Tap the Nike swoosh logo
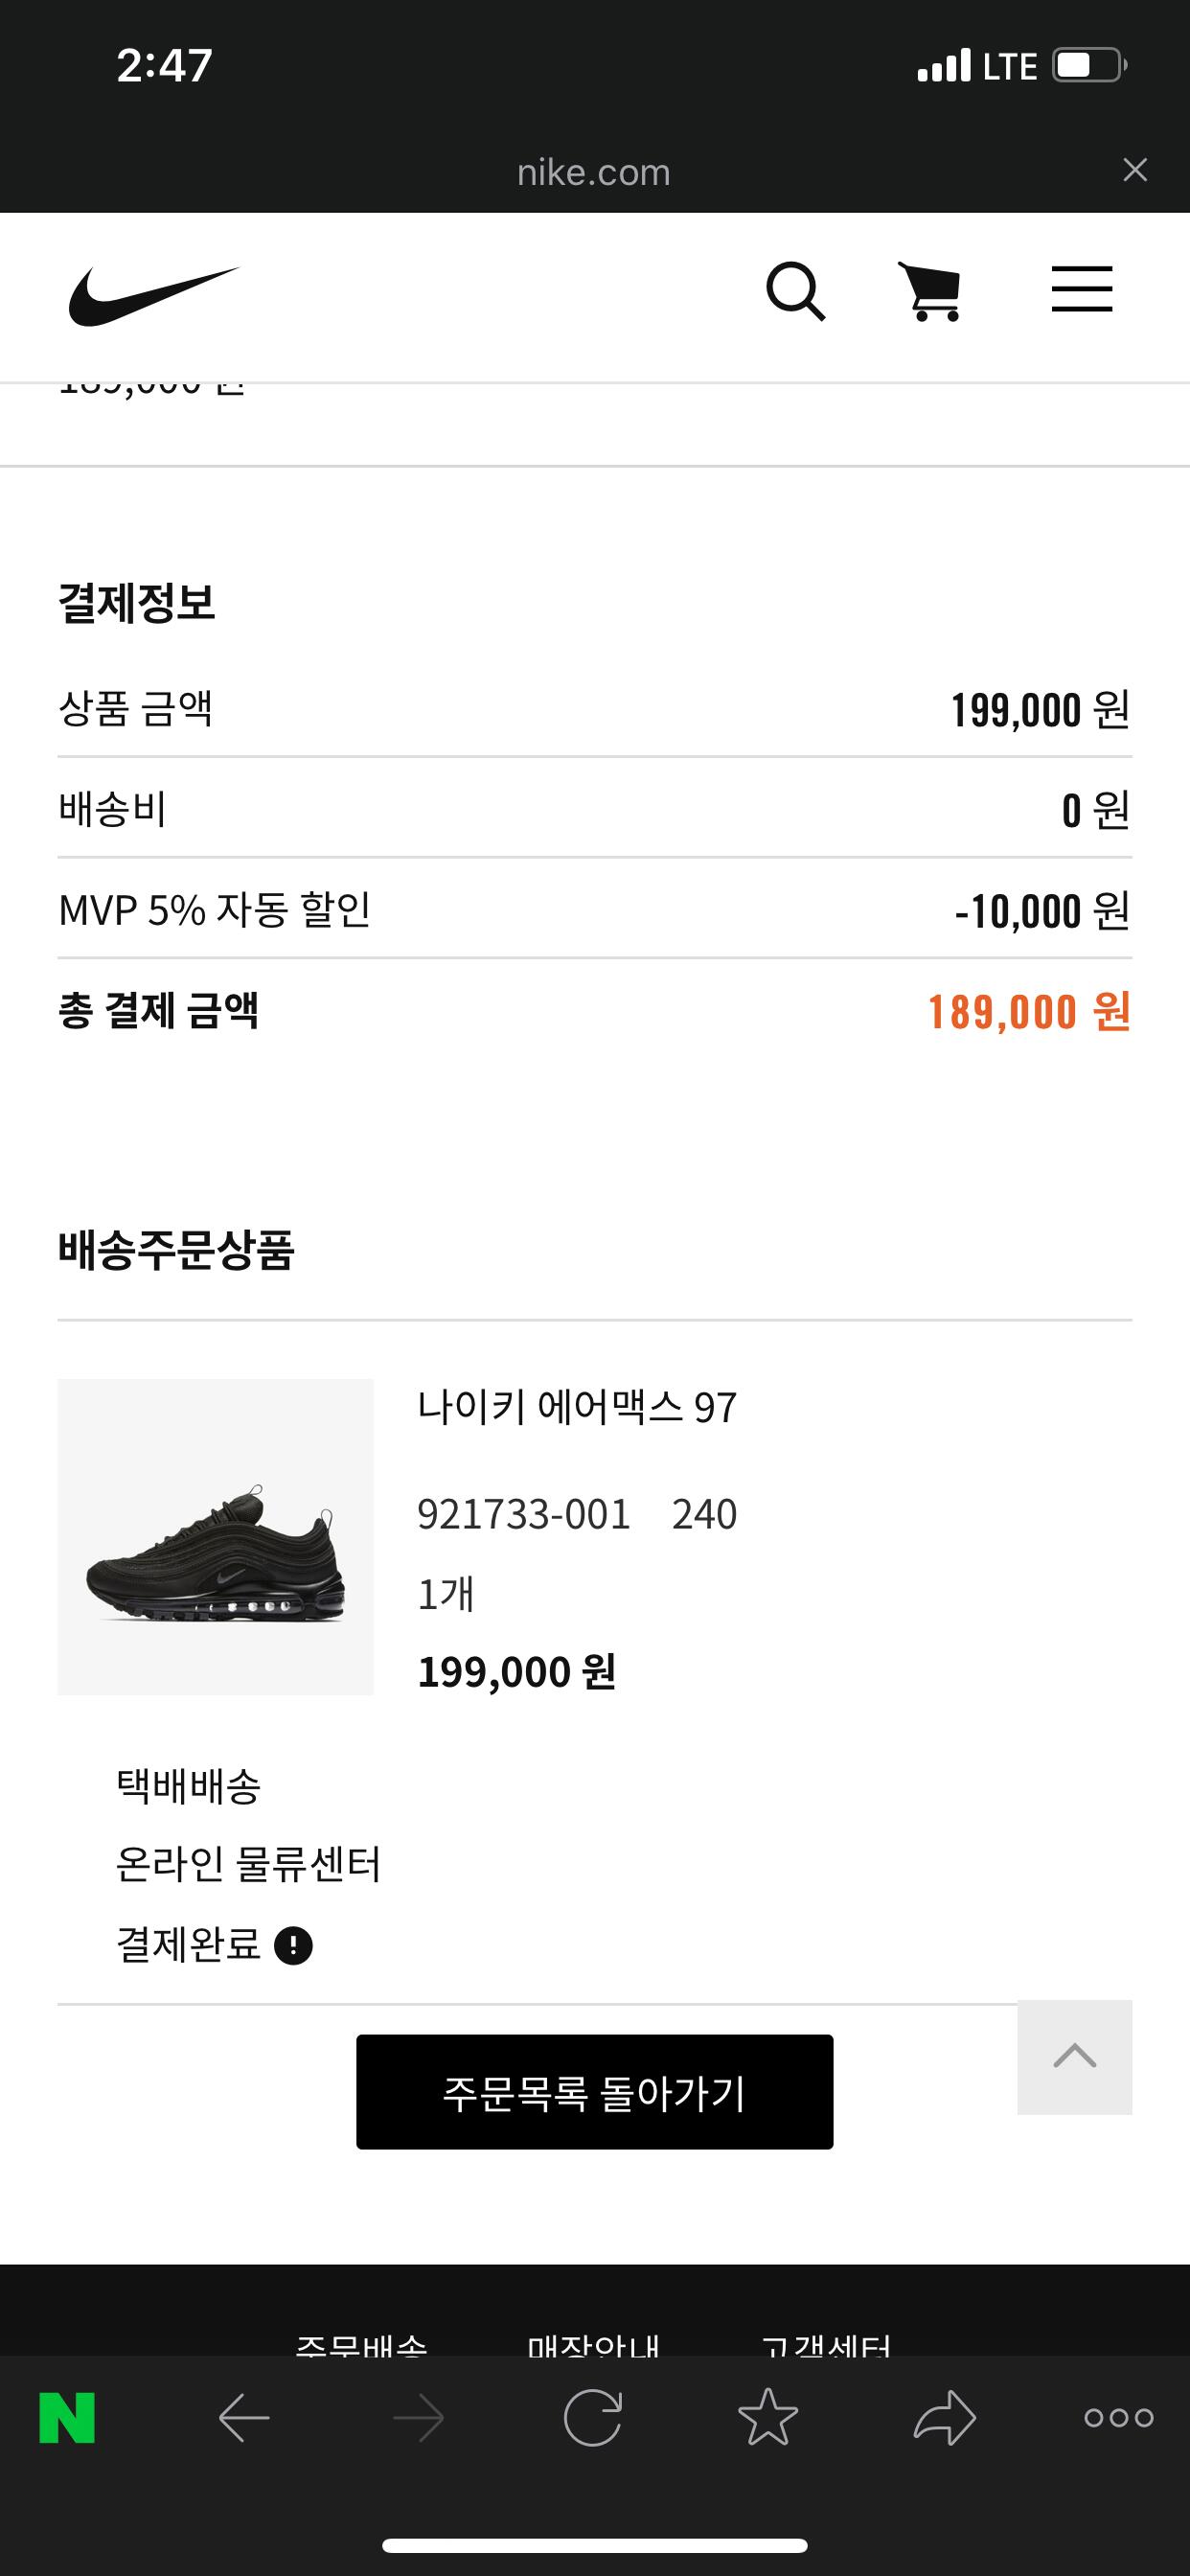 click(154, 295)
